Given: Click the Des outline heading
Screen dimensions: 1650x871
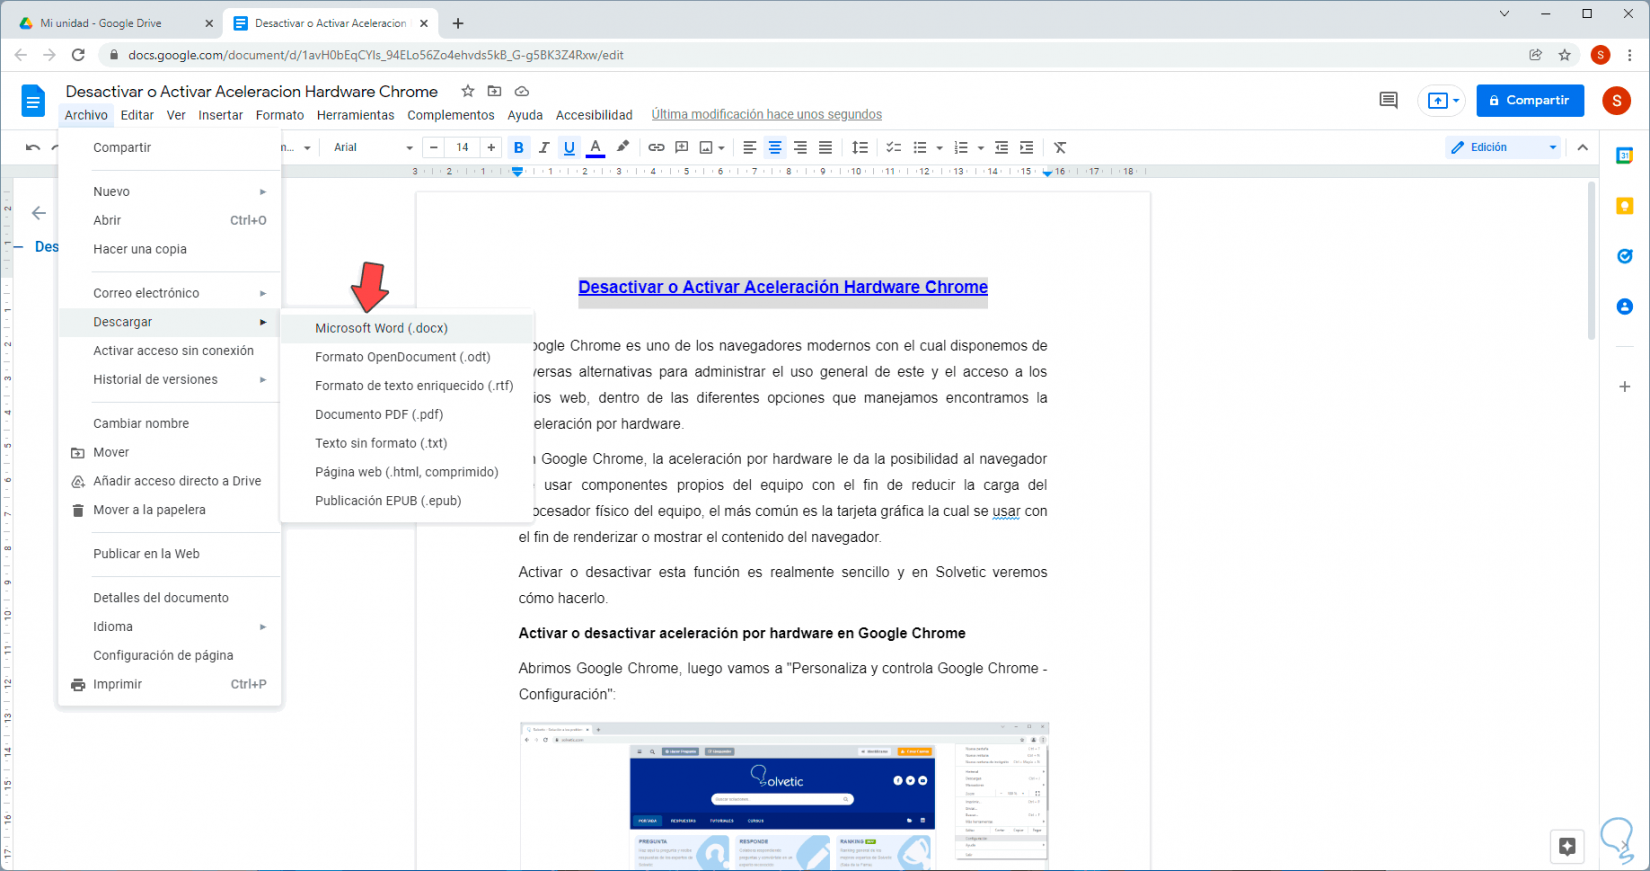Looking at the screenshot, I should [47, 247].
